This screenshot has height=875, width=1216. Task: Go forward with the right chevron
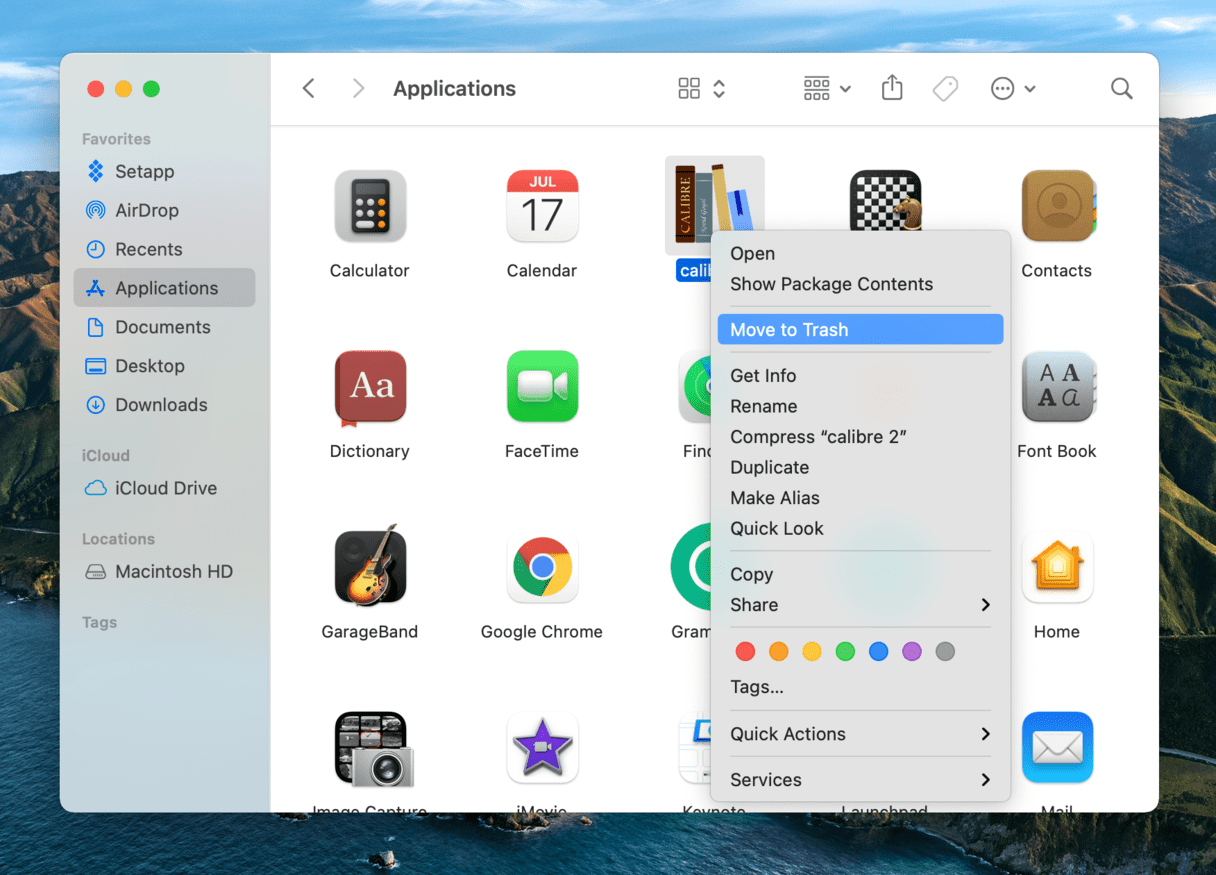pos(358,89)
